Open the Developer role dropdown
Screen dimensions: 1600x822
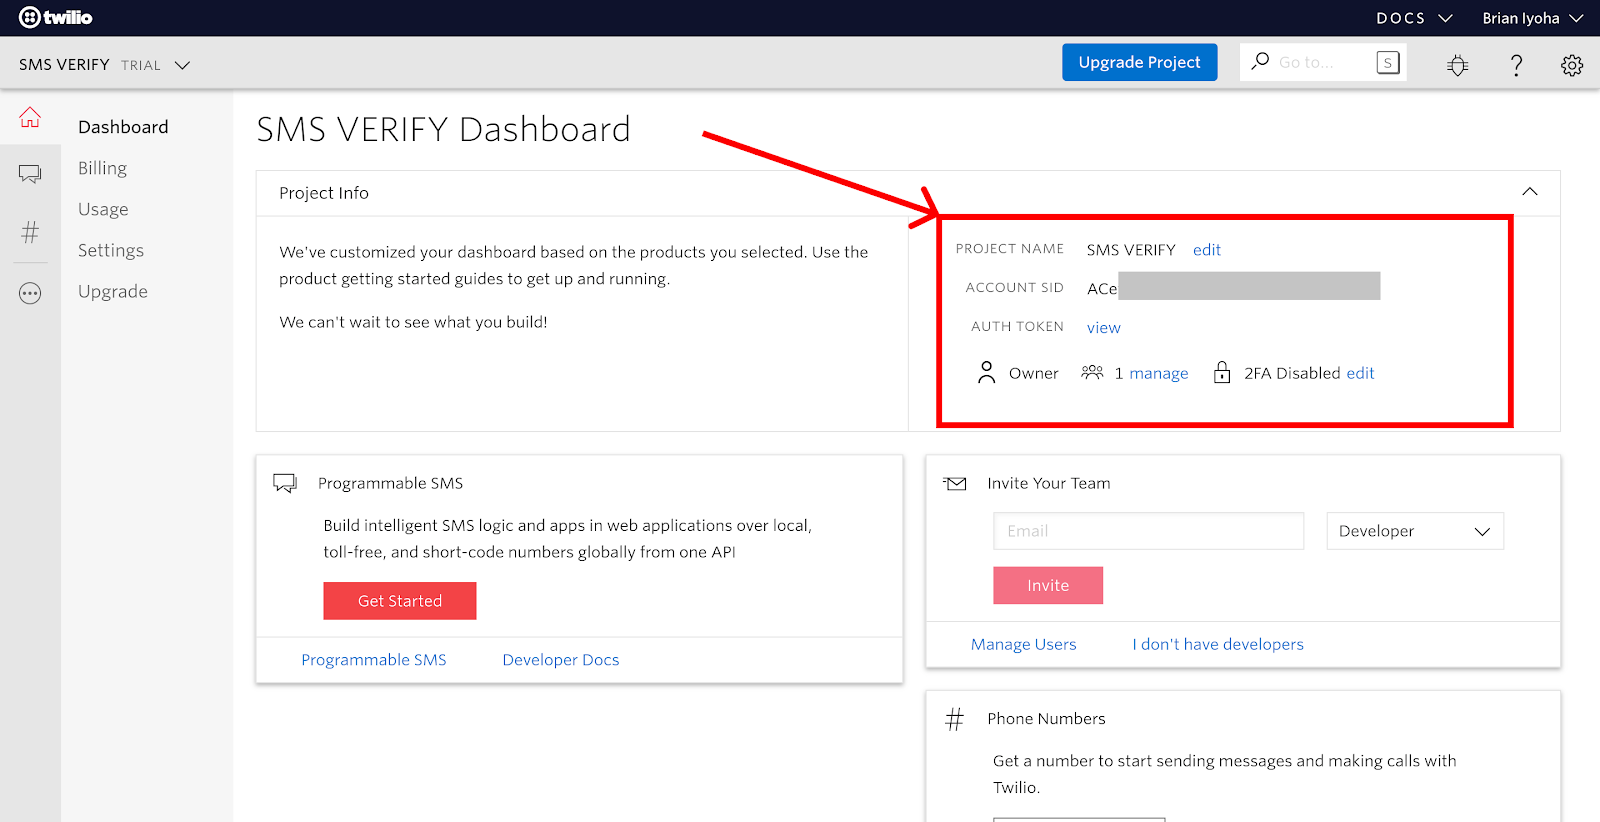1415,531
